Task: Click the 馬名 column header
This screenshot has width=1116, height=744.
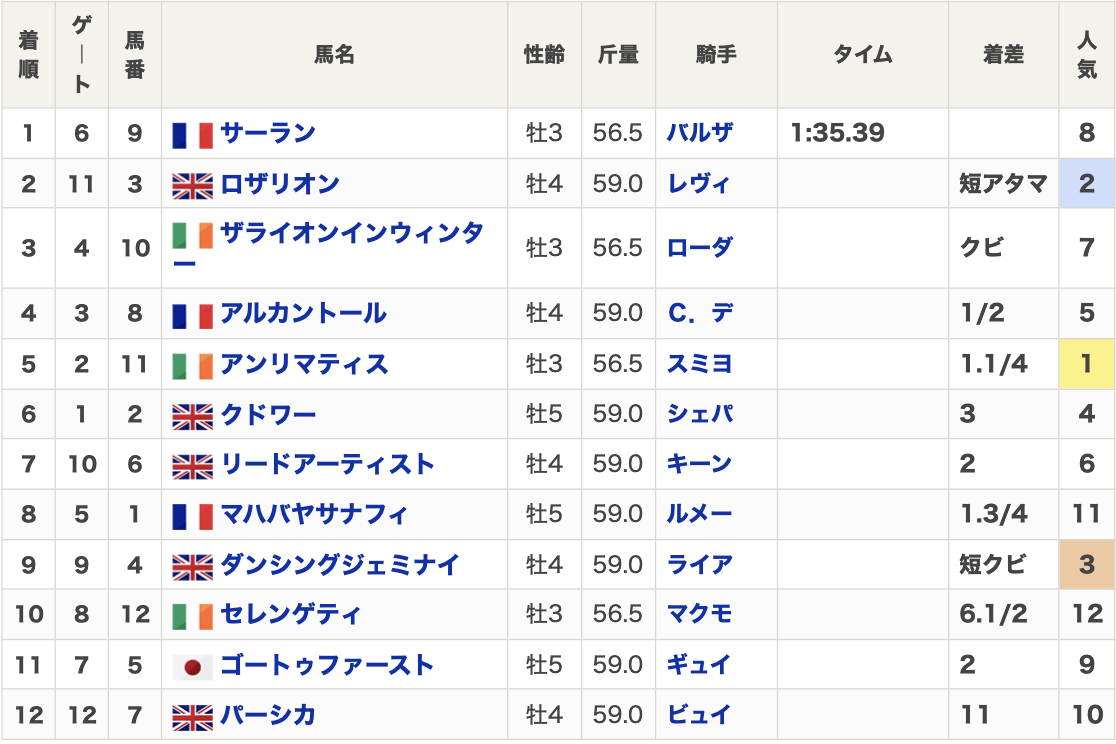Action: pos(334,55)
